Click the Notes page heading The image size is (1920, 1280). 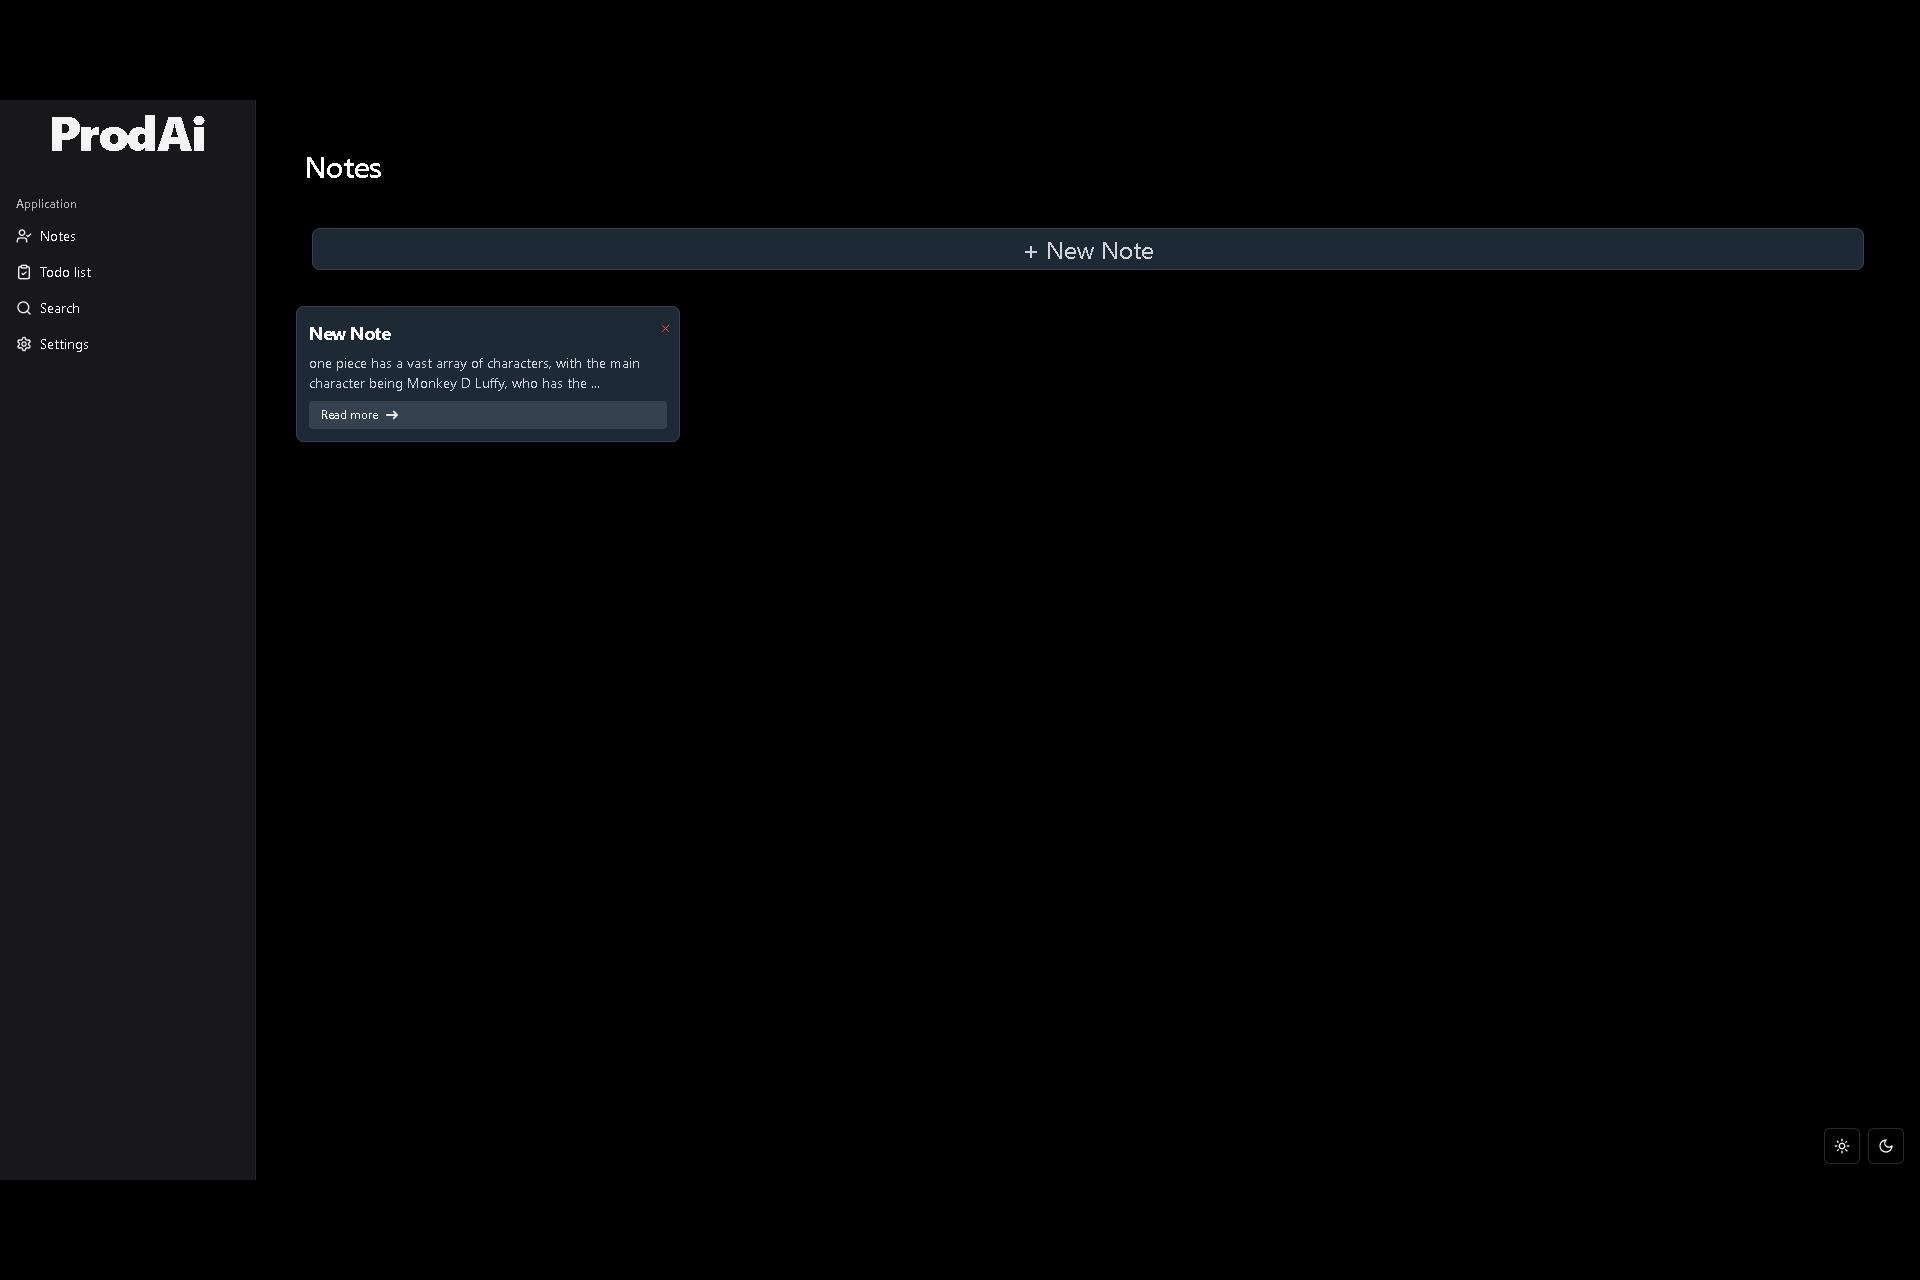(343, 168)
